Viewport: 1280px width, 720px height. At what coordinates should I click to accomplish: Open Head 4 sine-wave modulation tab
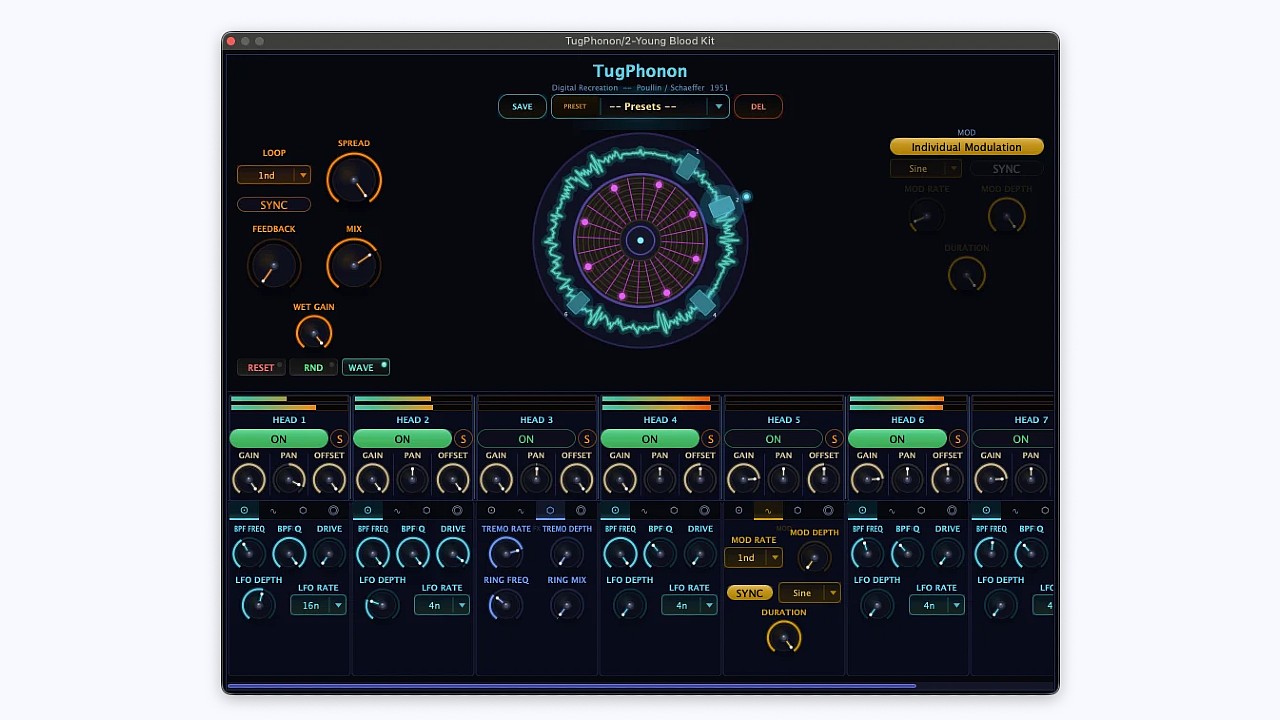click(644, 511)
